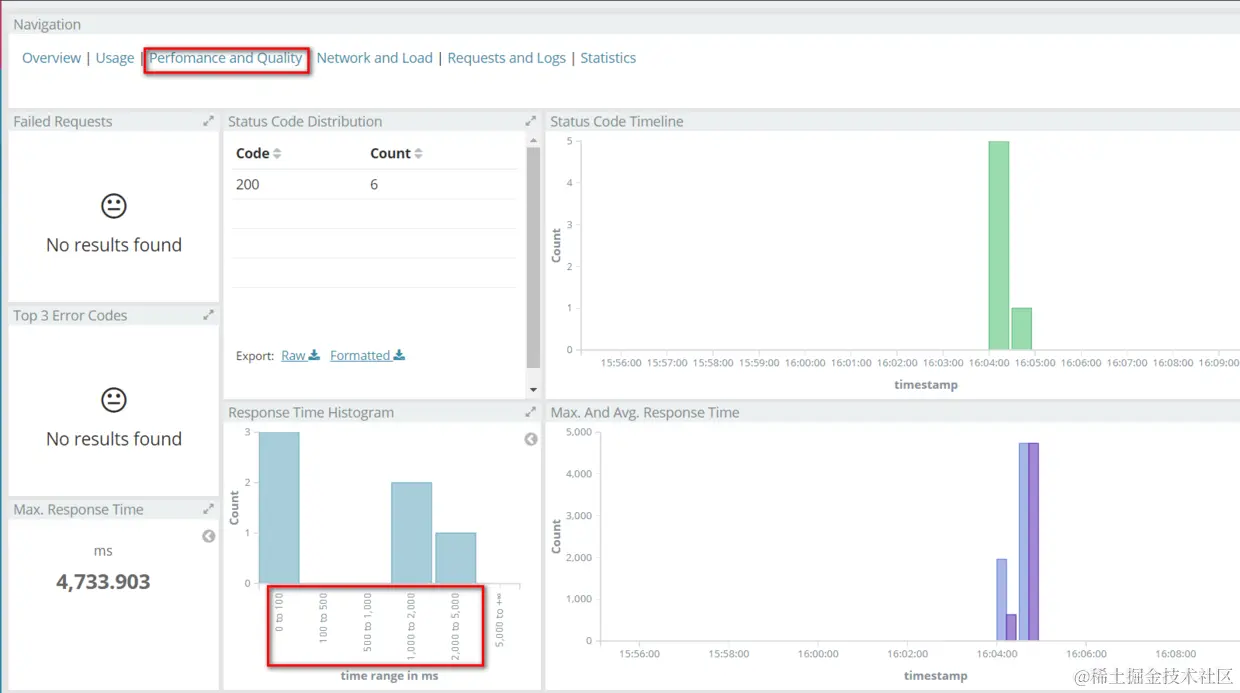This screenshot has height=693, width=1240.
Task: Open the Usage view
Action: (114, 57)
